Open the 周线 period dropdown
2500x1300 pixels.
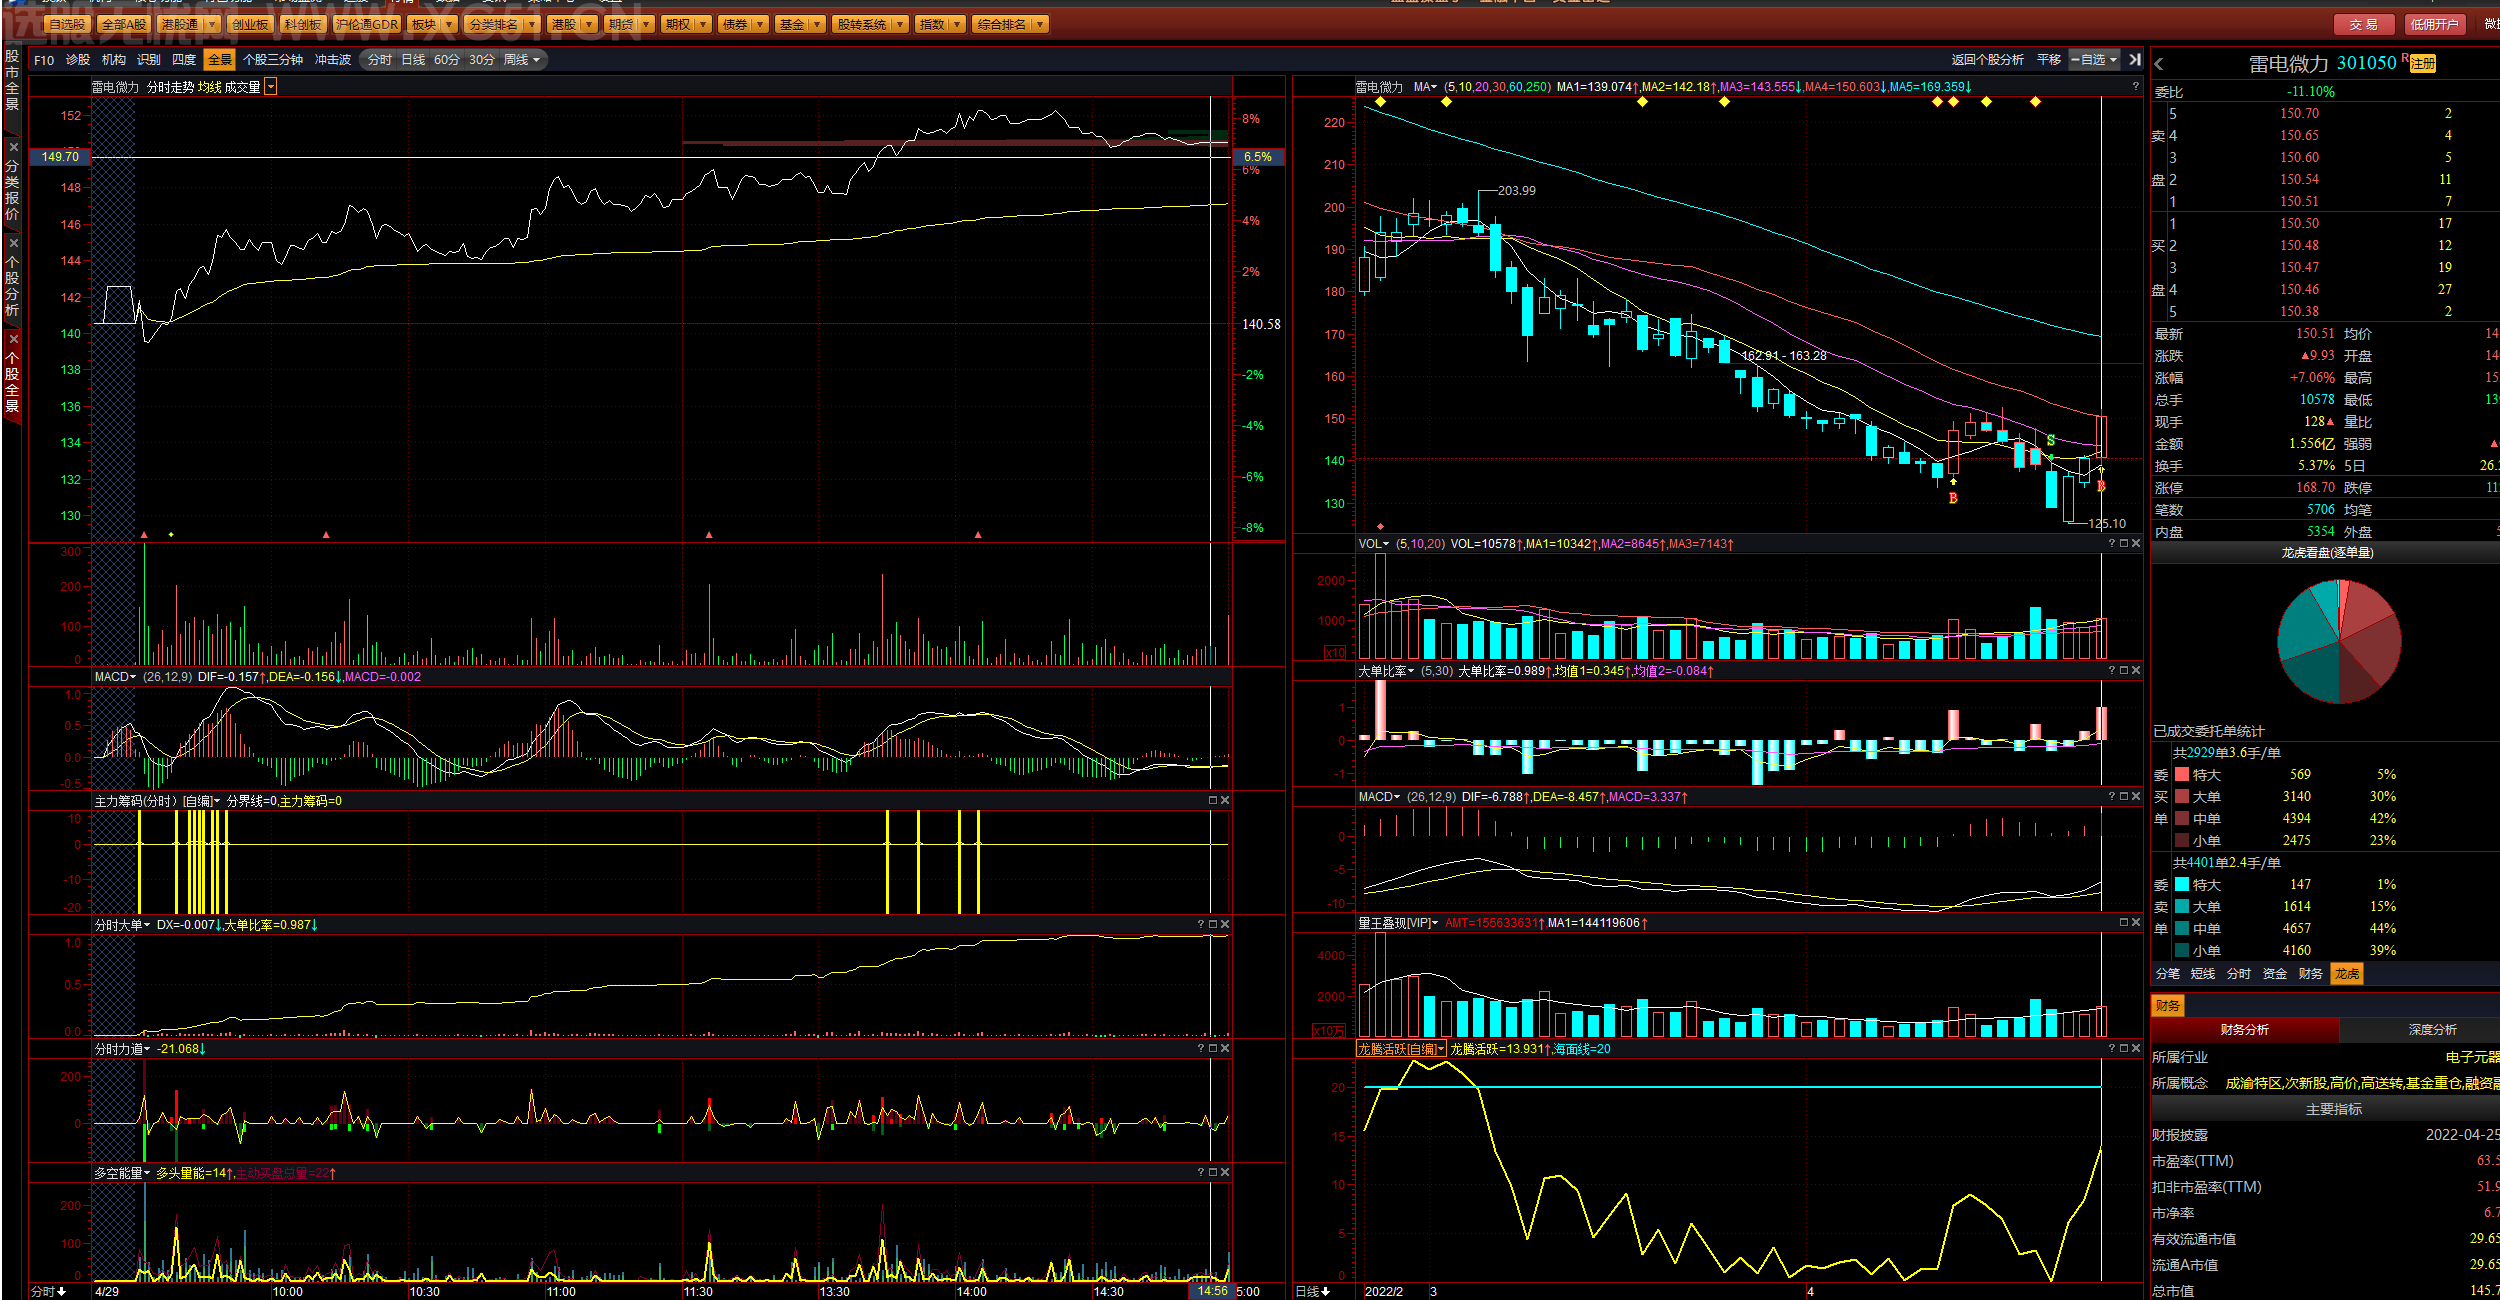pos(522,61)
